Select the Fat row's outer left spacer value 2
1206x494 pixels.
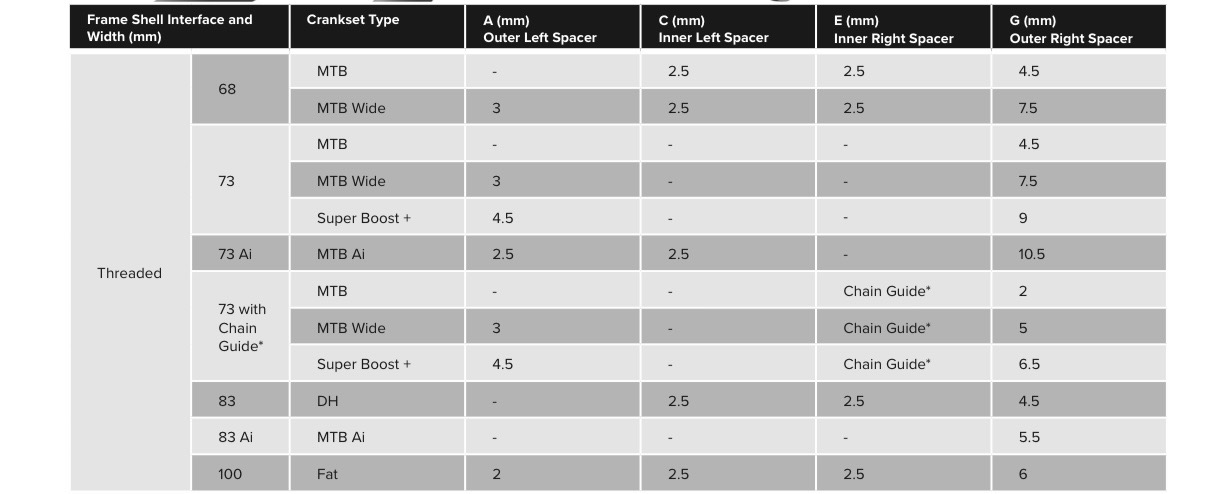point(496,474)
